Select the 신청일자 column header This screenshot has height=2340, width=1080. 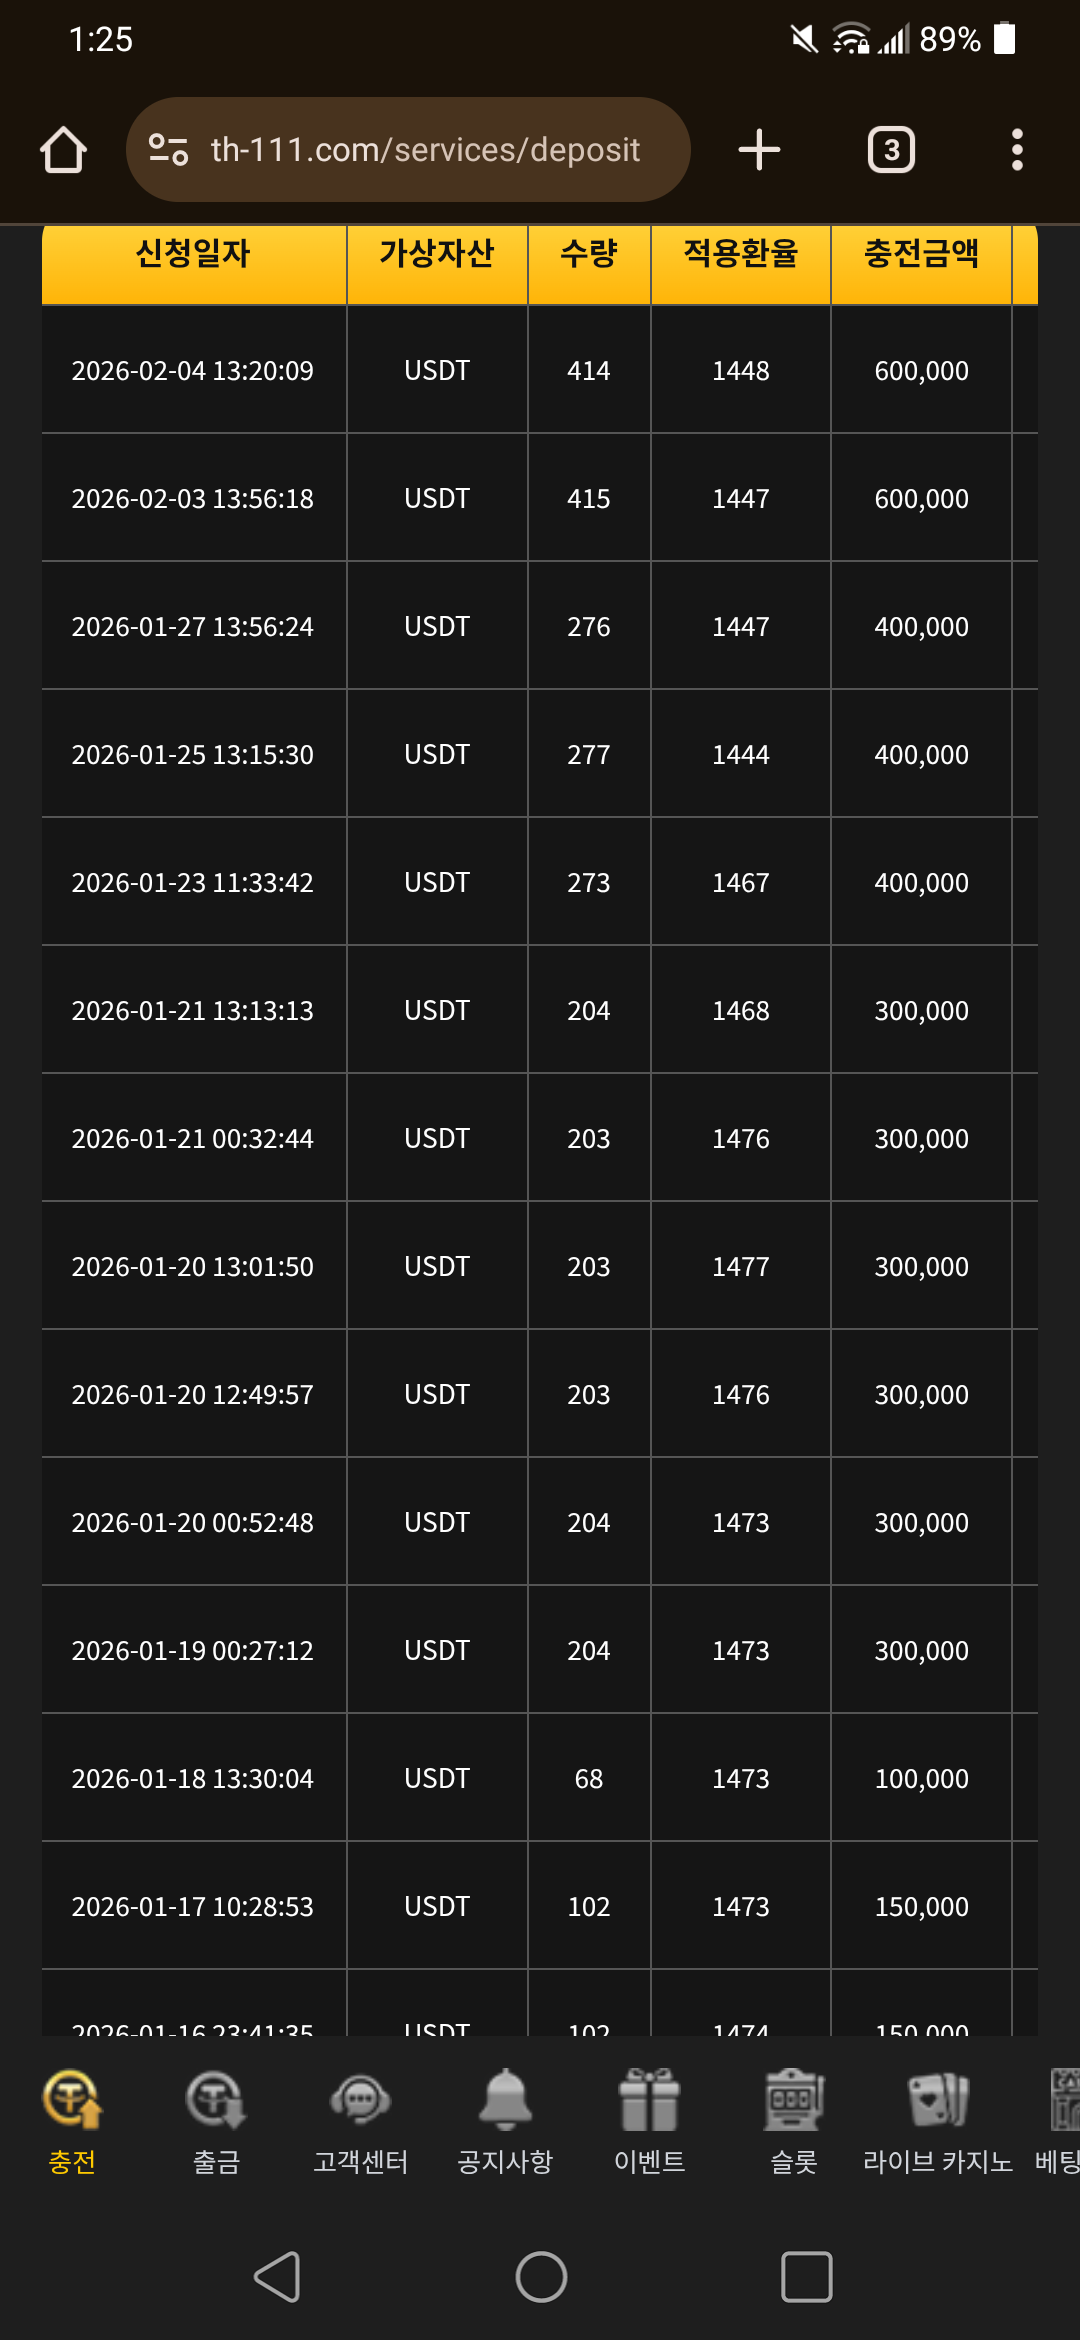click(x=193, y=254)
